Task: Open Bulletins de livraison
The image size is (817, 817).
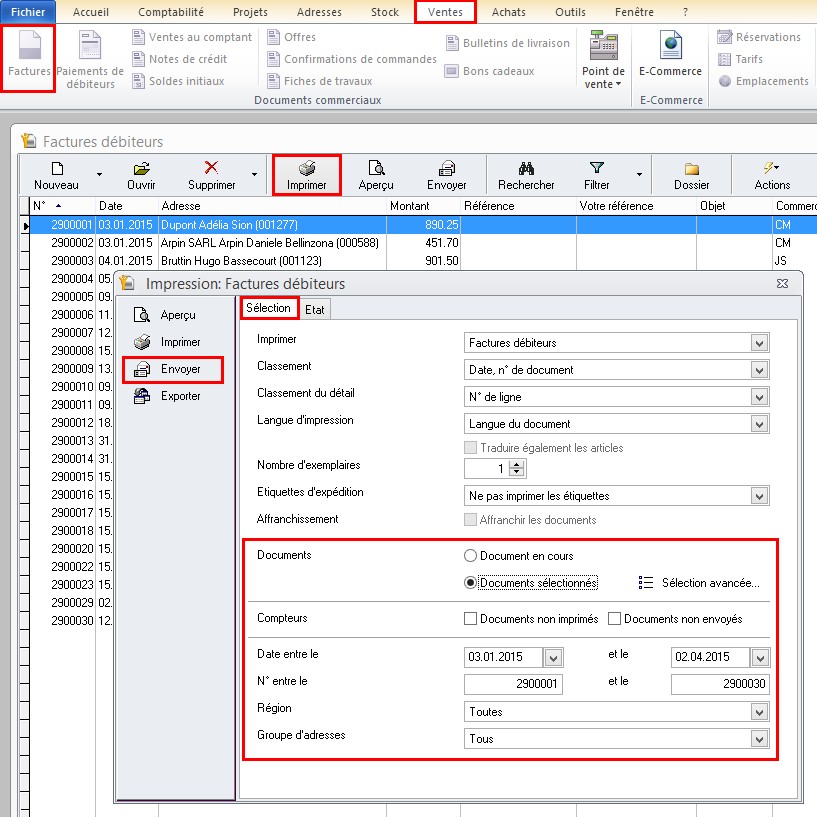Action: coord(507,43)
